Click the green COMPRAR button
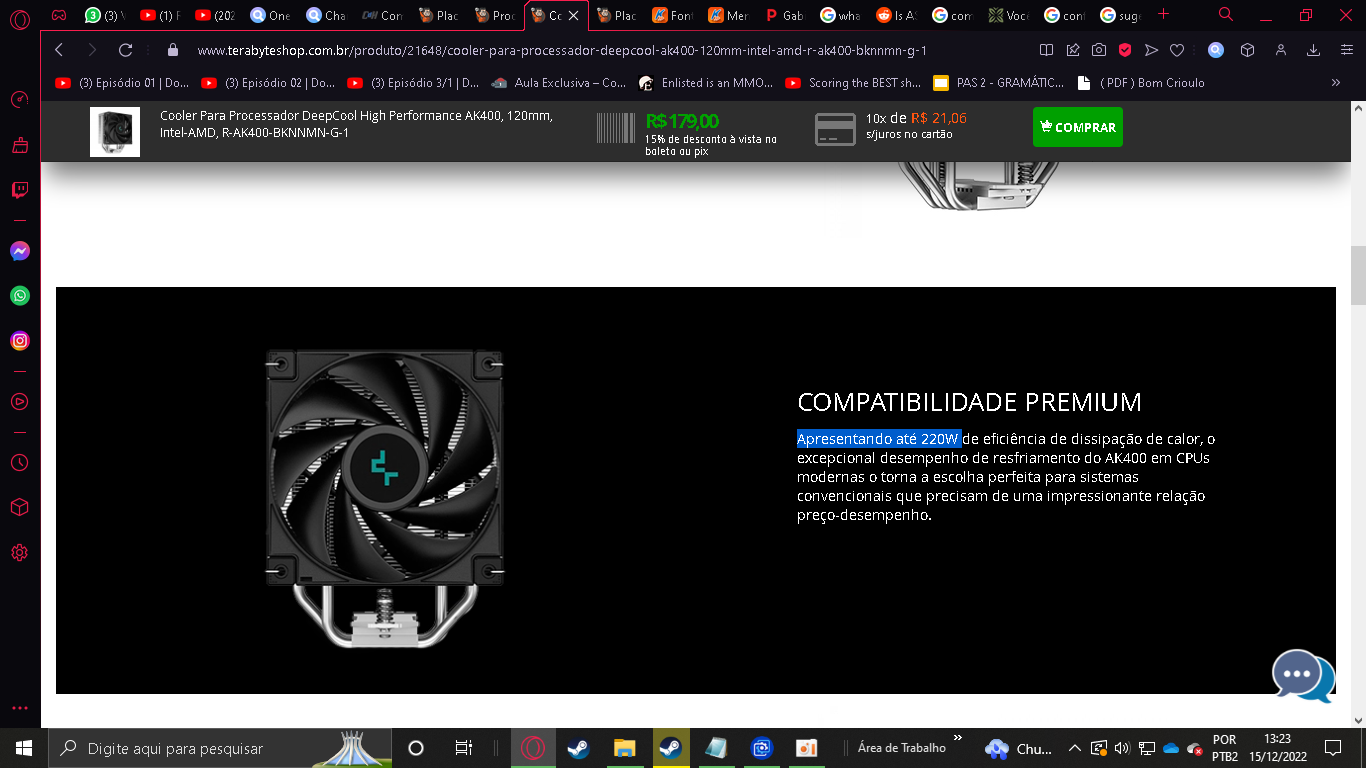1366x768 pixels. tap(1078, 127)
